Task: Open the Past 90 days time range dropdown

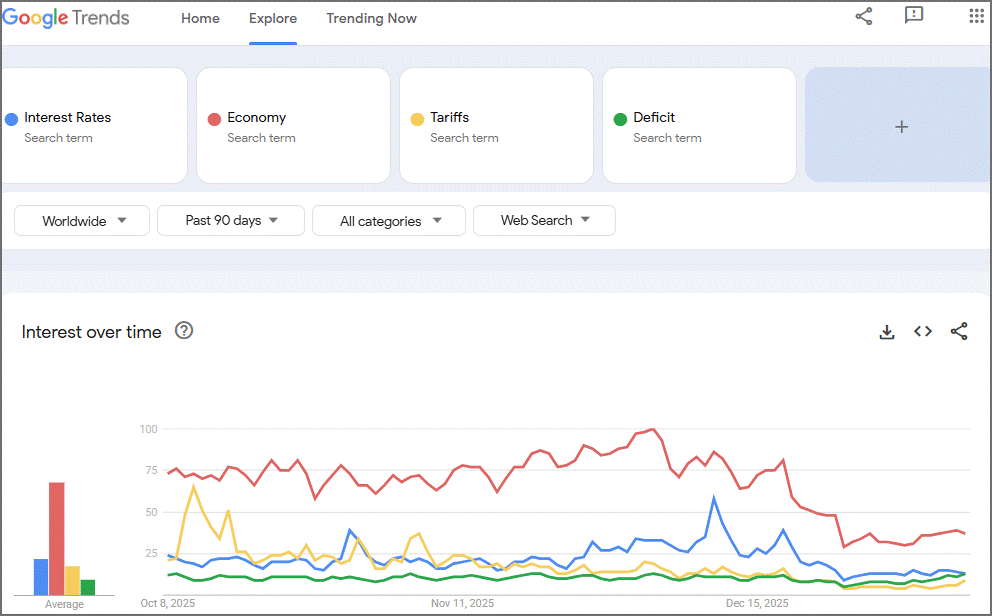Action: 231,221
